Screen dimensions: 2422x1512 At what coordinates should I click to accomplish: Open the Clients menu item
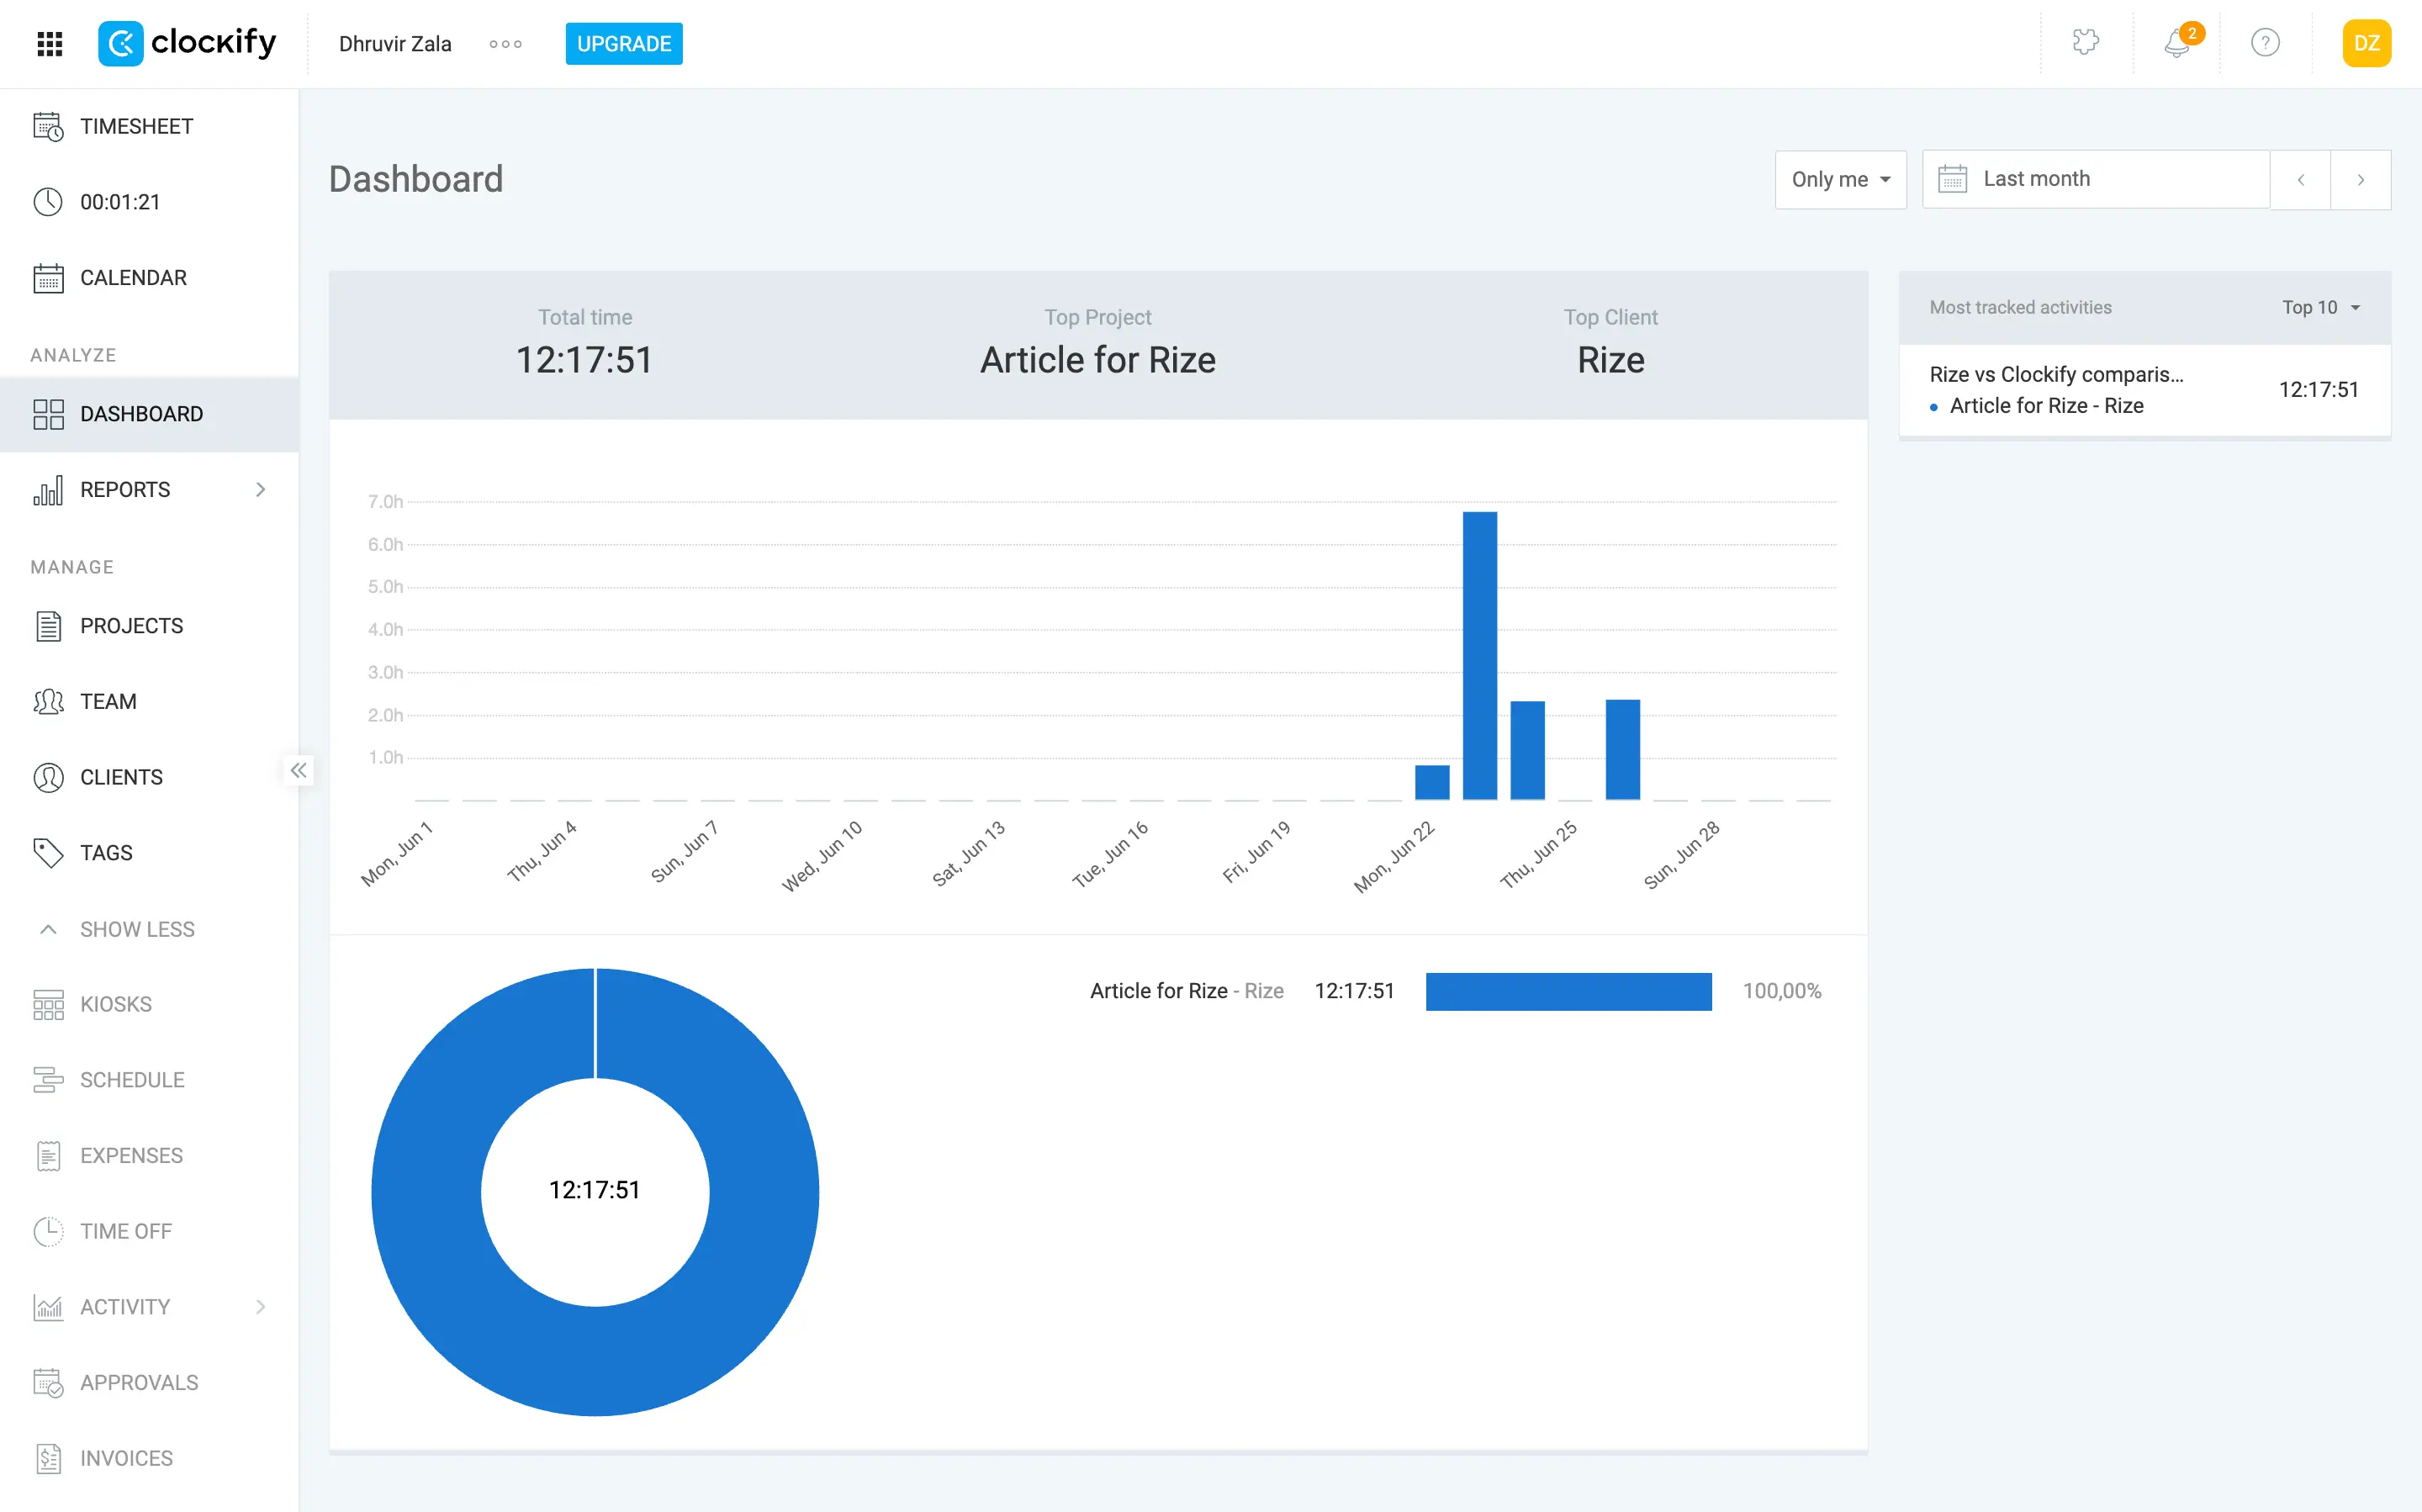pos(149,777)
